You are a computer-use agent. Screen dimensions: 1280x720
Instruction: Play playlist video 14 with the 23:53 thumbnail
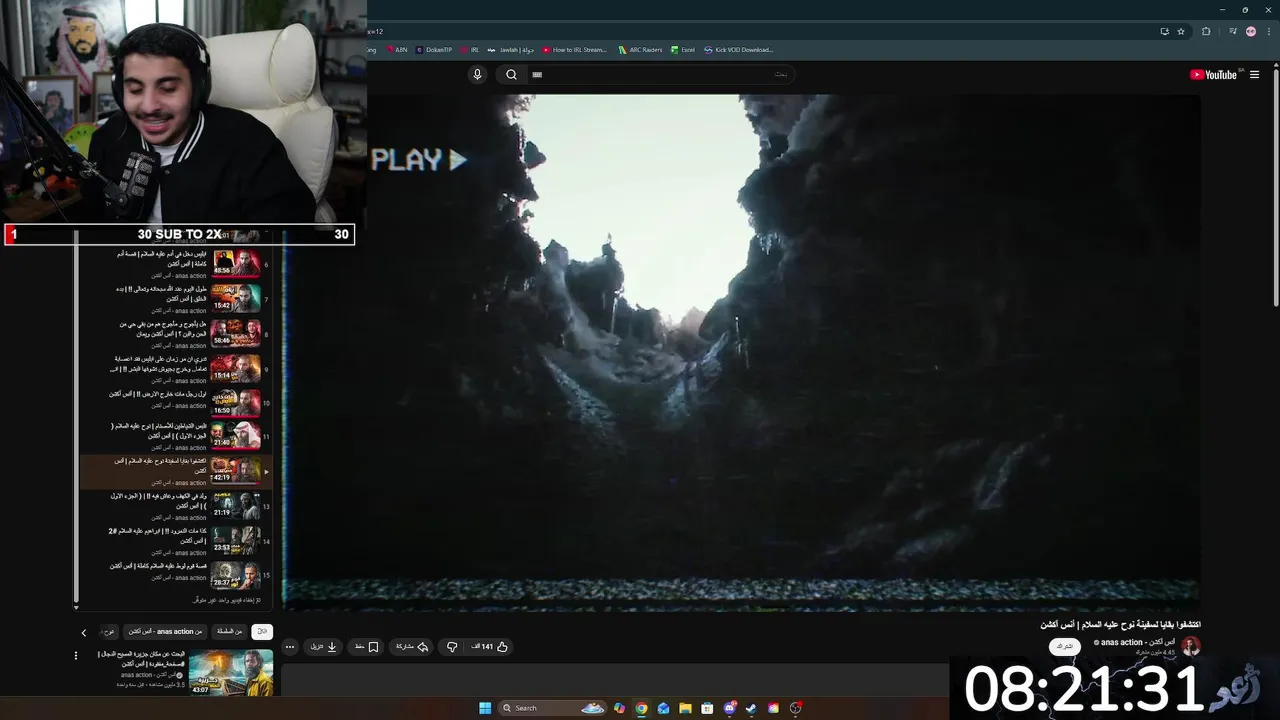click(x=236, y=541)
